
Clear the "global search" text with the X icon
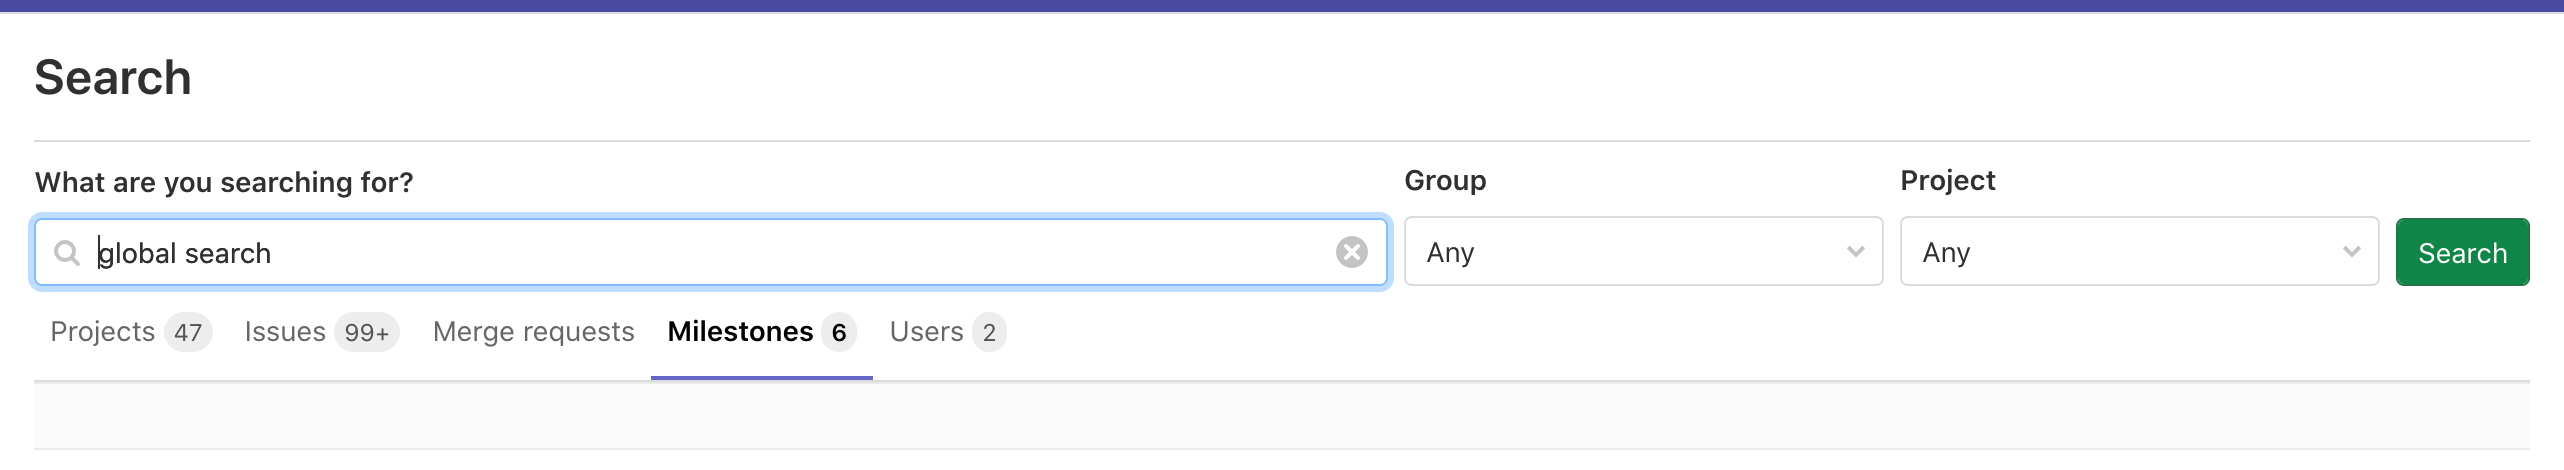point(1351,252)
